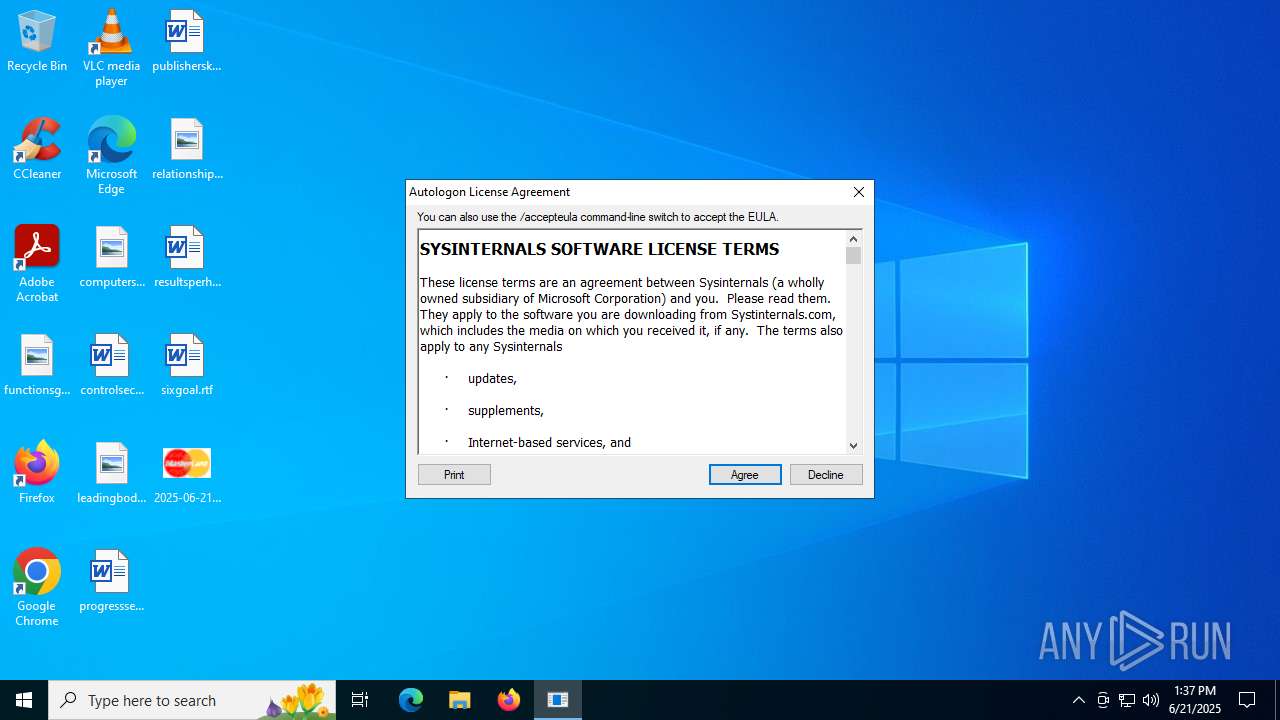Select the functionsg... image file icon
Viewport: 1280px width, 720px height.
(37, 365)
